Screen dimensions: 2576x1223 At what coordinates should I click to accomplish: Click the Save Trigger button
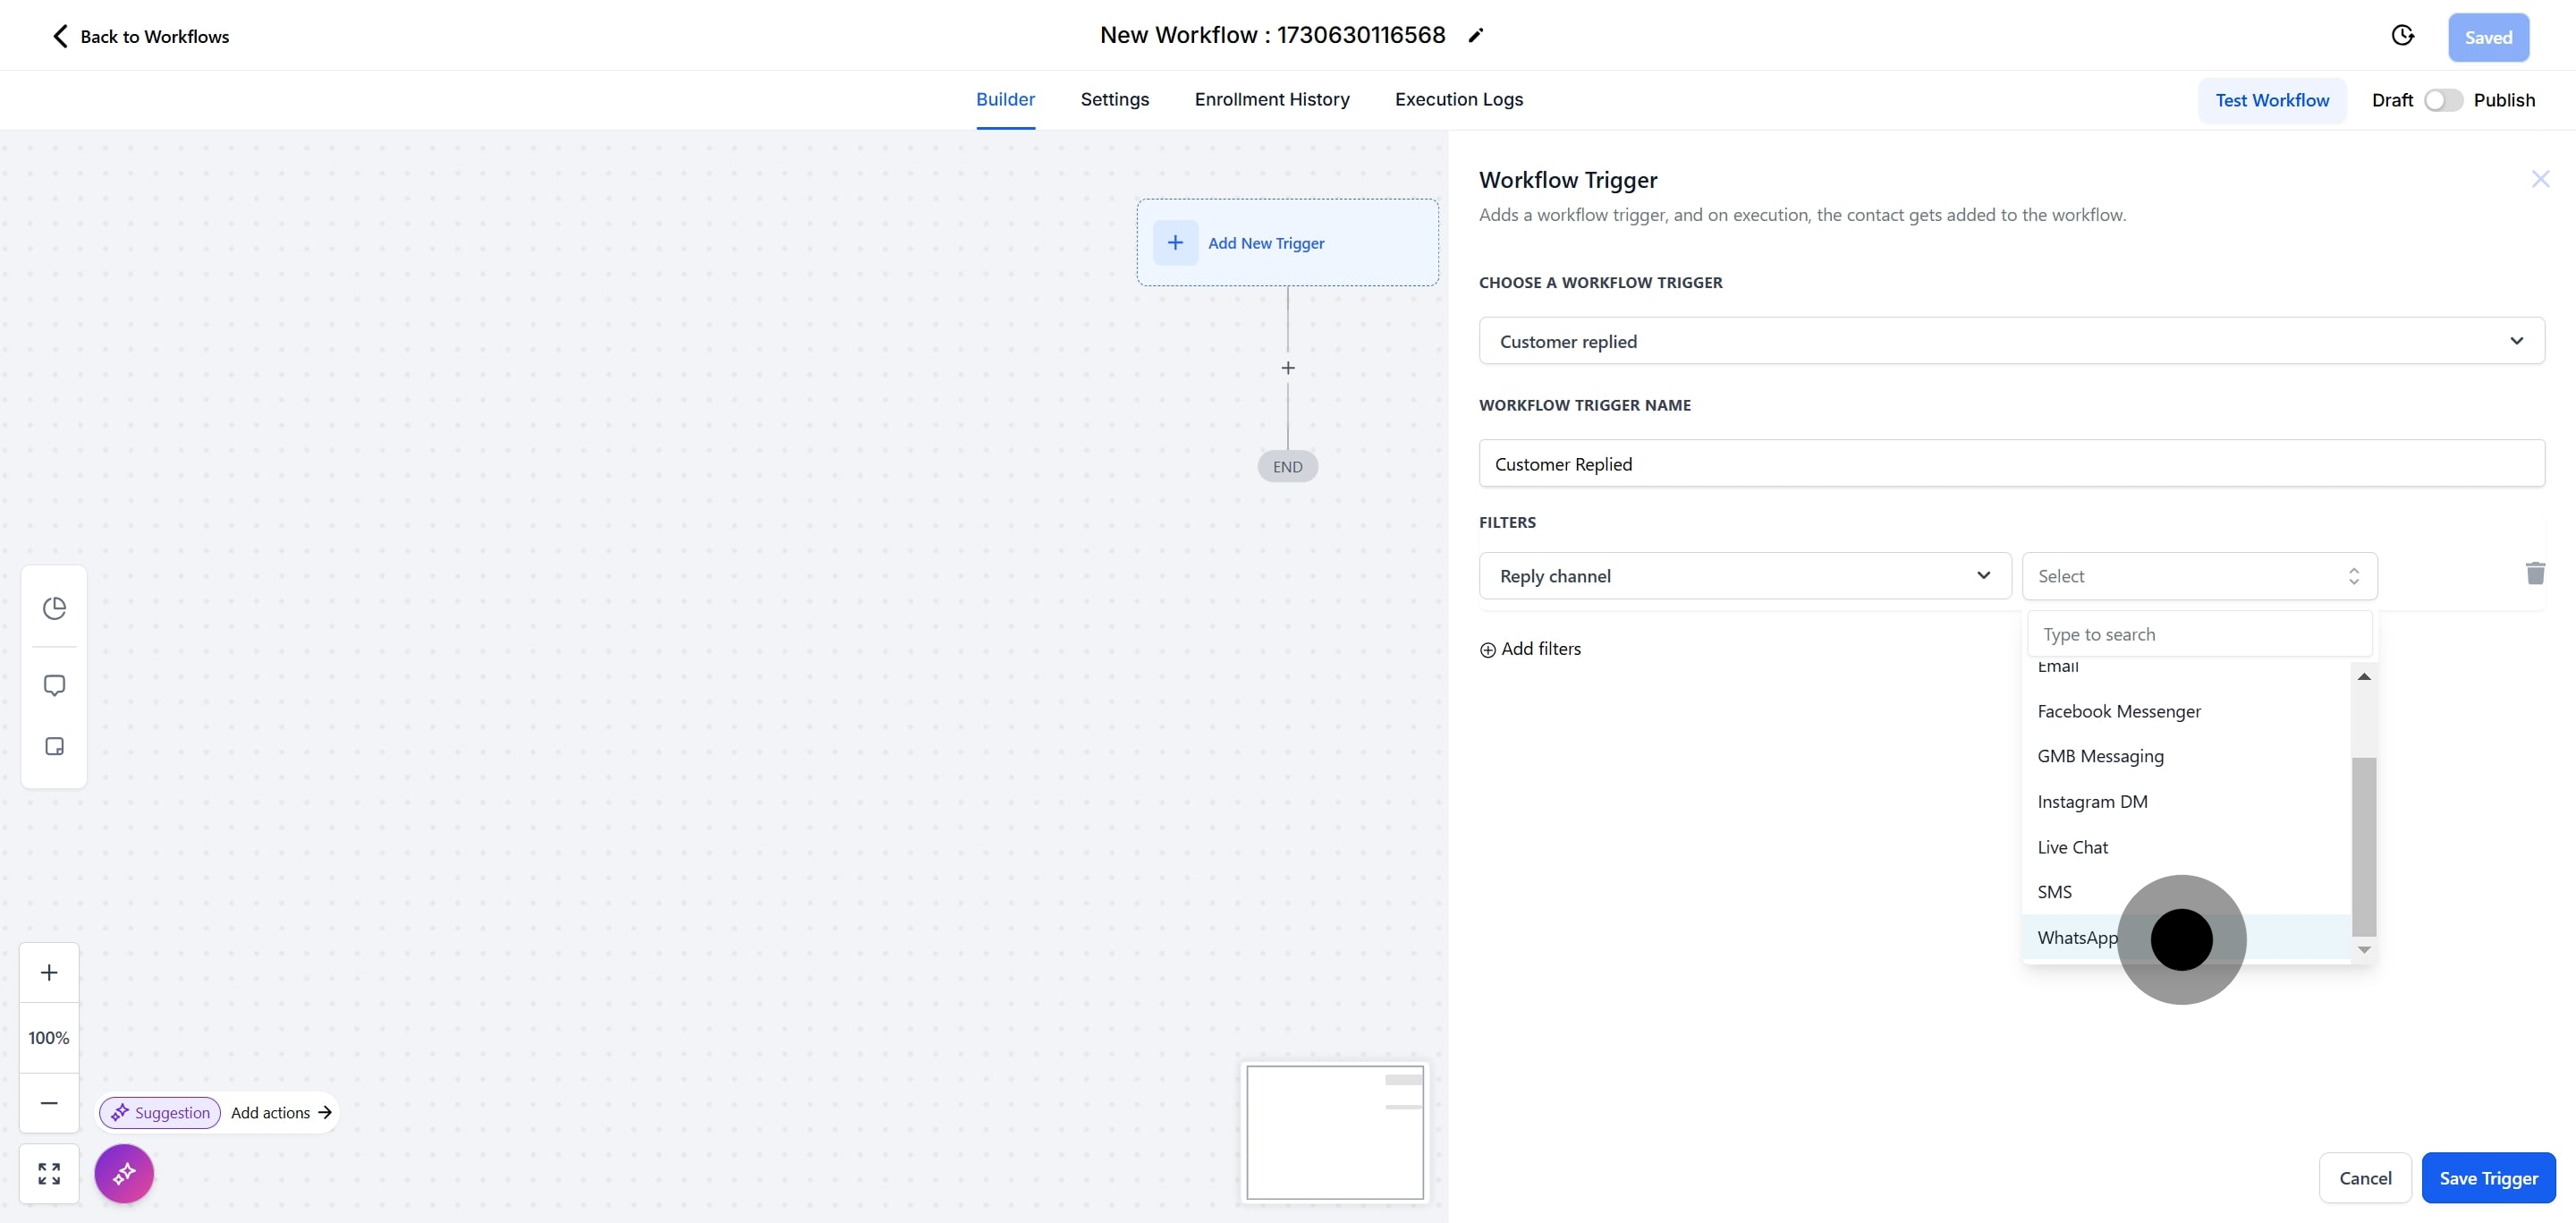coord(2487,1178)
